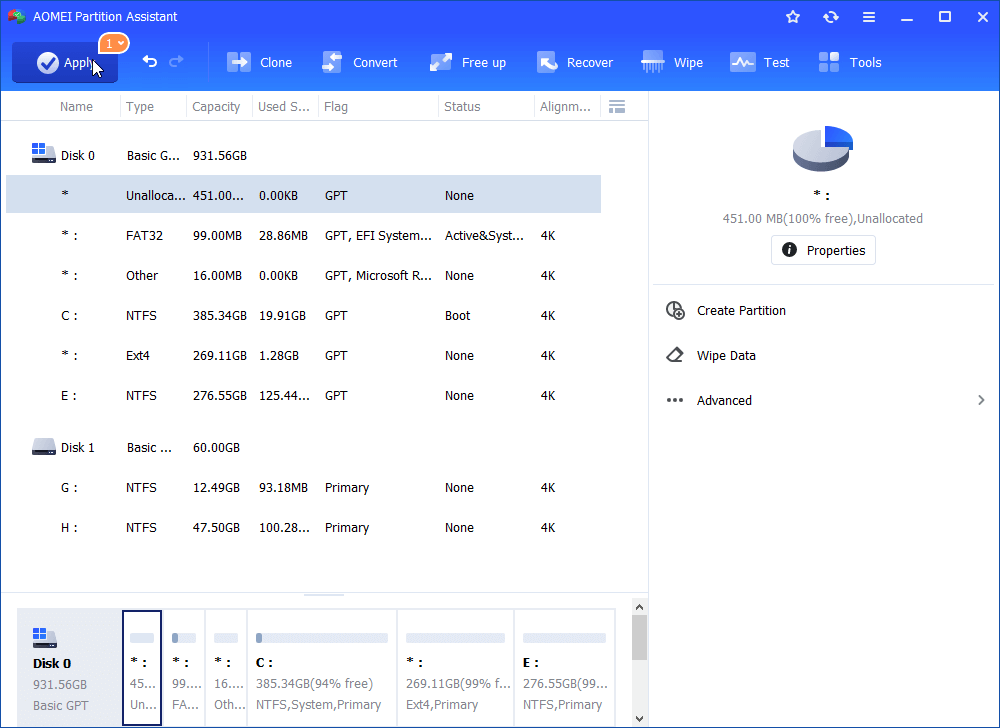Open the Clone tool
This screenshot has width=1000, height=728.
[x=259, y=62]
